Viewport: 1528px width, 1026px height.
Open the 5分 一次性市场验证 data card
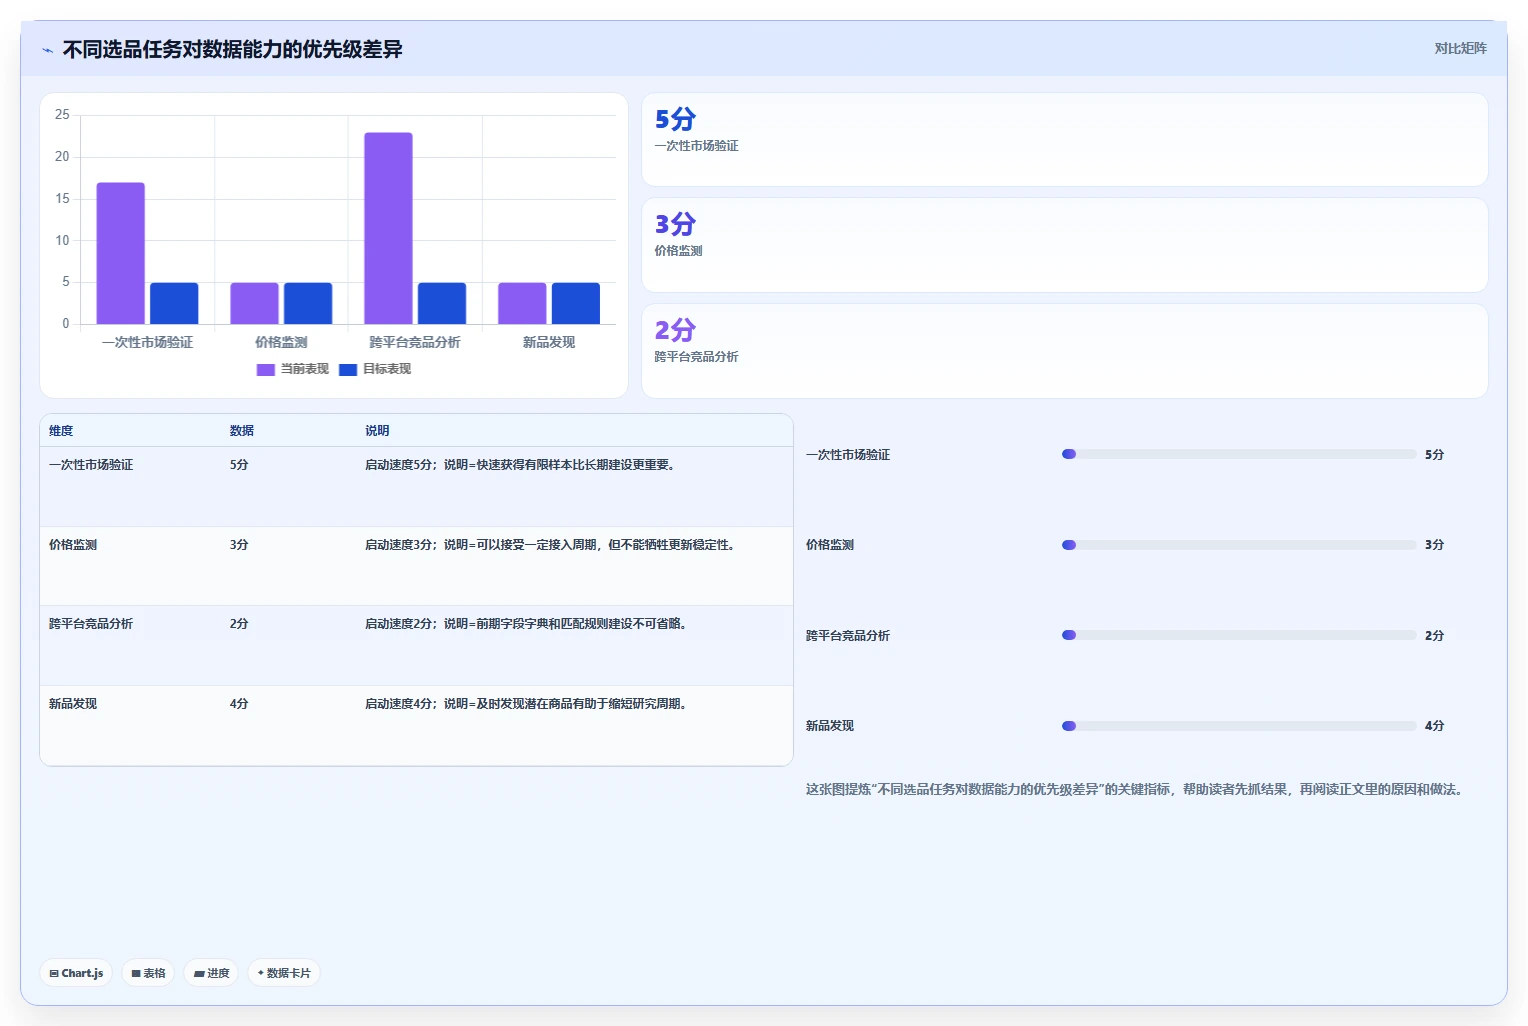1065,140
